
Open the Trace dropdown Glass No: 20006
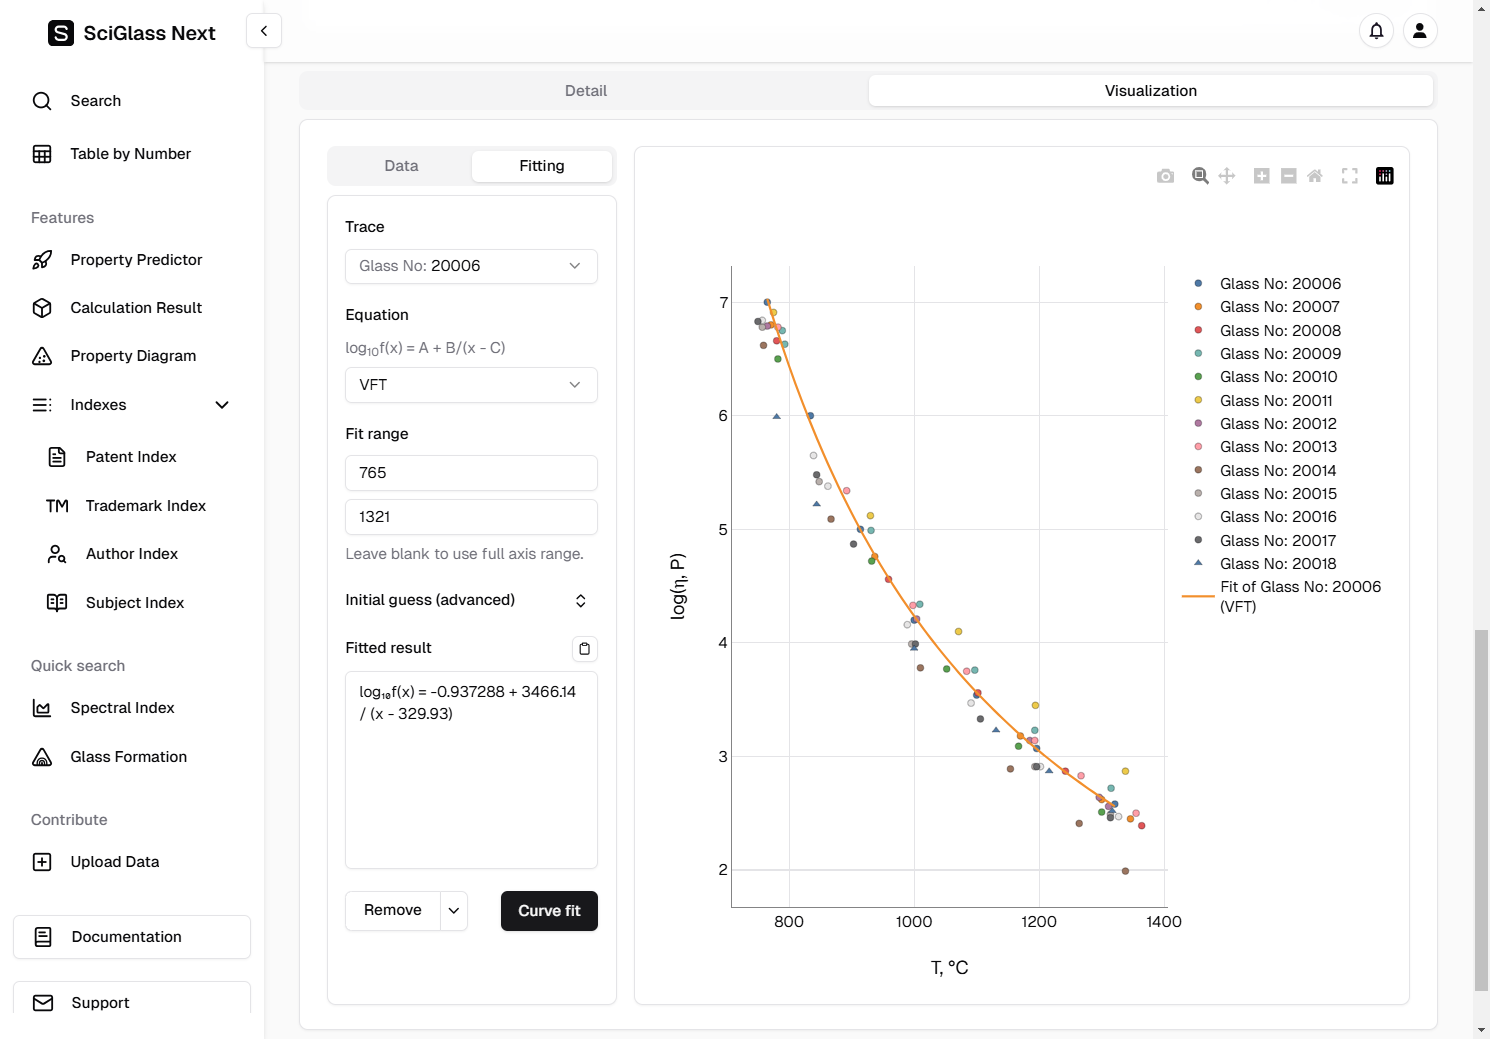point(471,266)
